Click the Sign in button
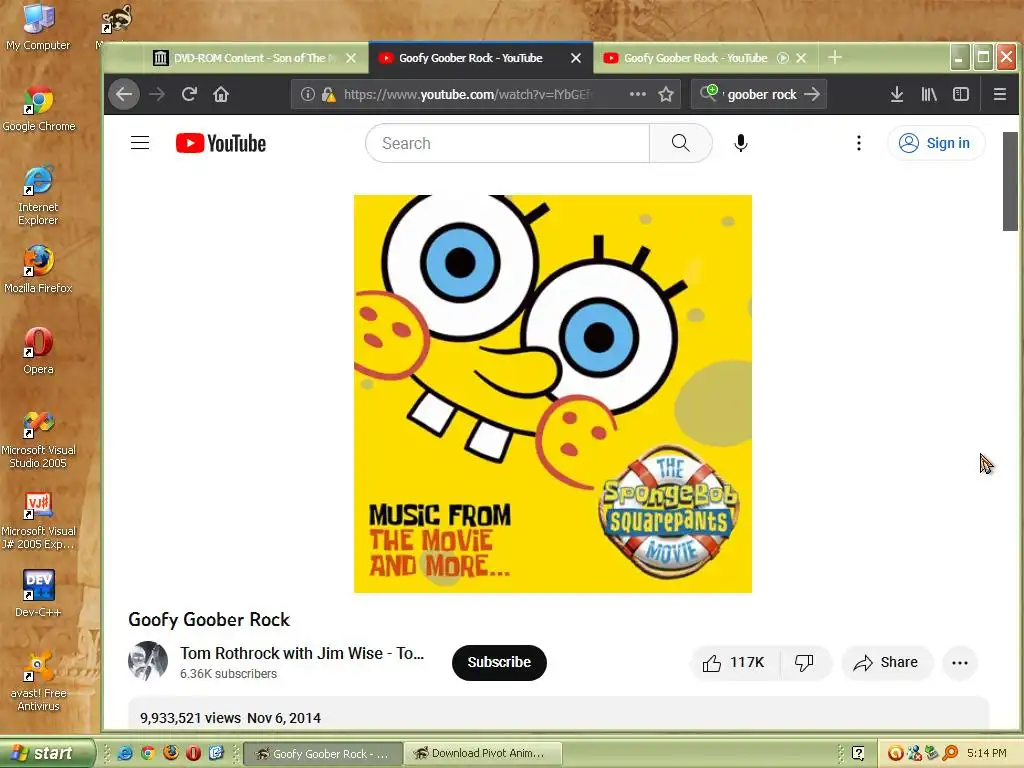 pos(936,143)
